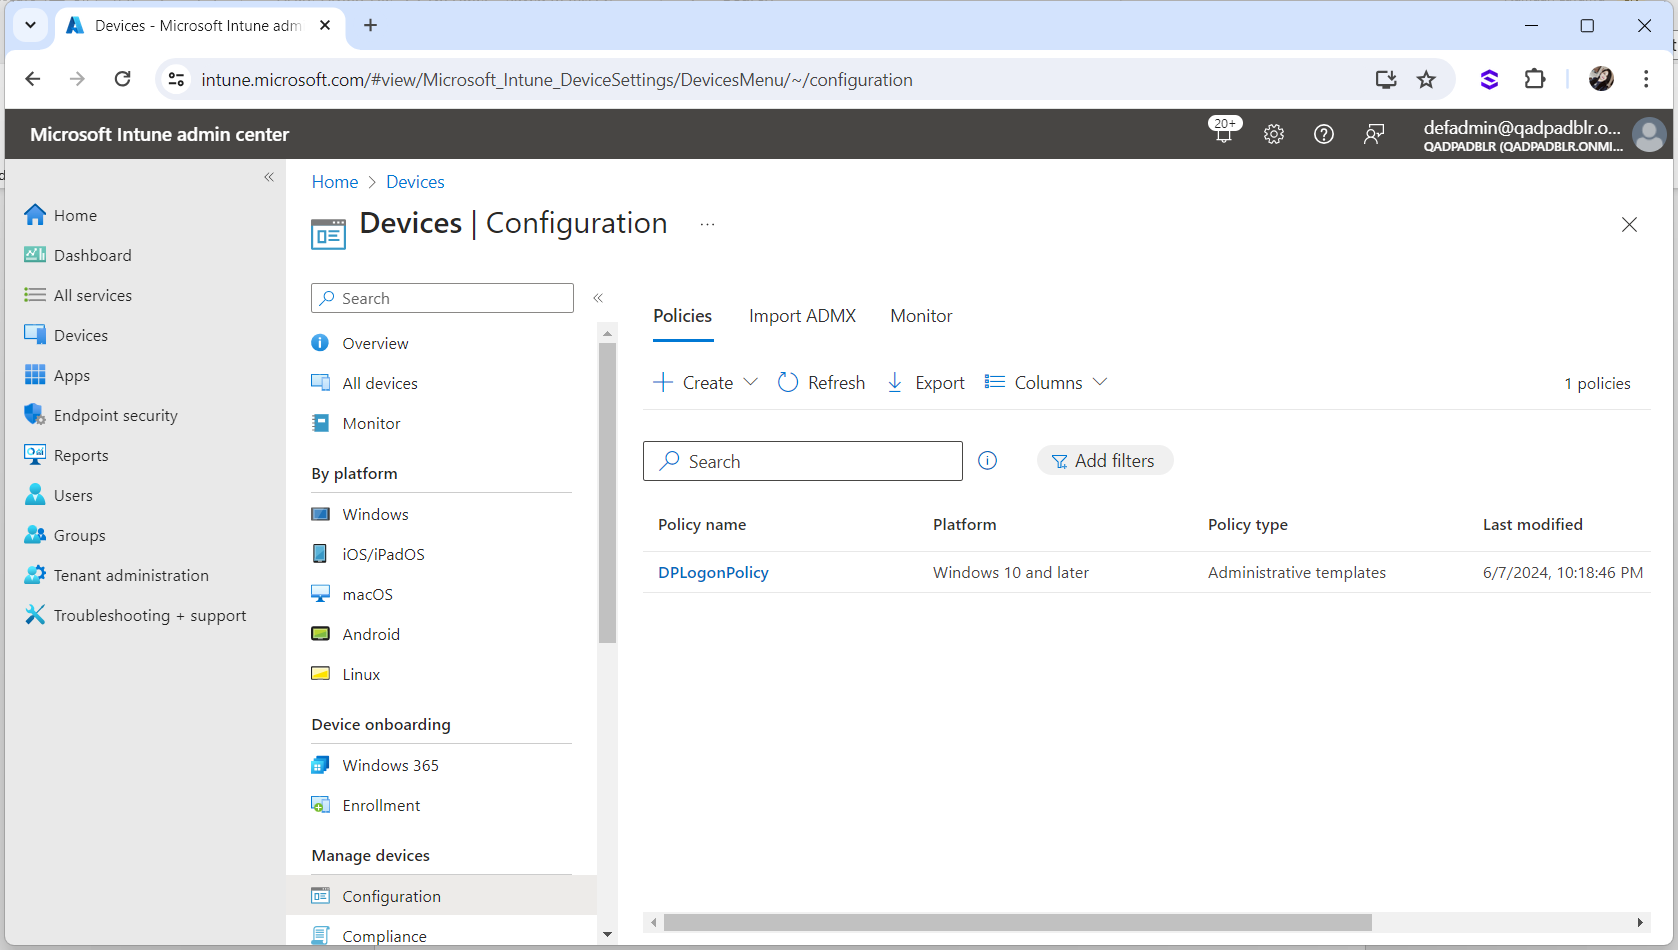Go to Home breadcrumb link
The height and width of the screenshot is (950, 1678).
tap(334, 182)
